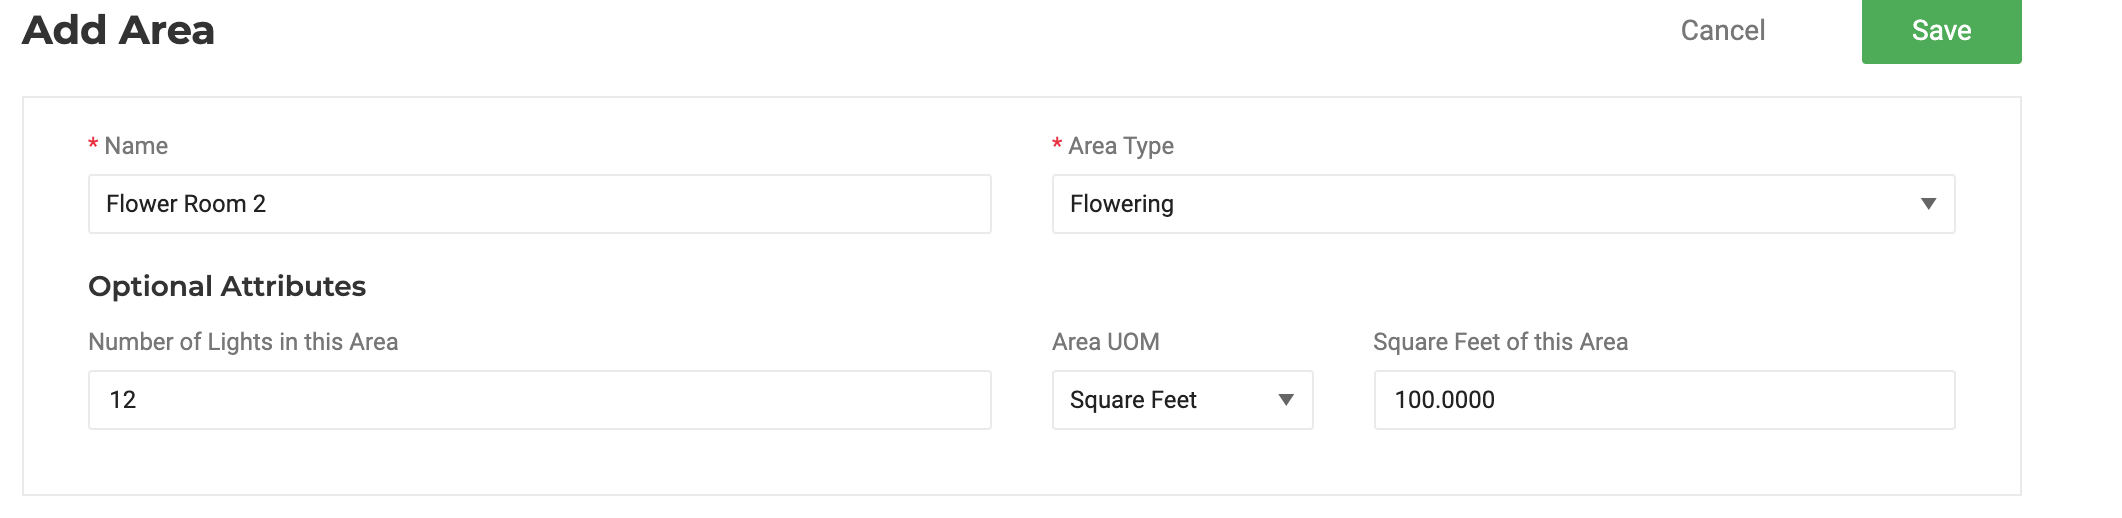Click the red asterisk beside Name
Image resolution: width=2122 pixels, height=518 pixels.
click(93, 145)
